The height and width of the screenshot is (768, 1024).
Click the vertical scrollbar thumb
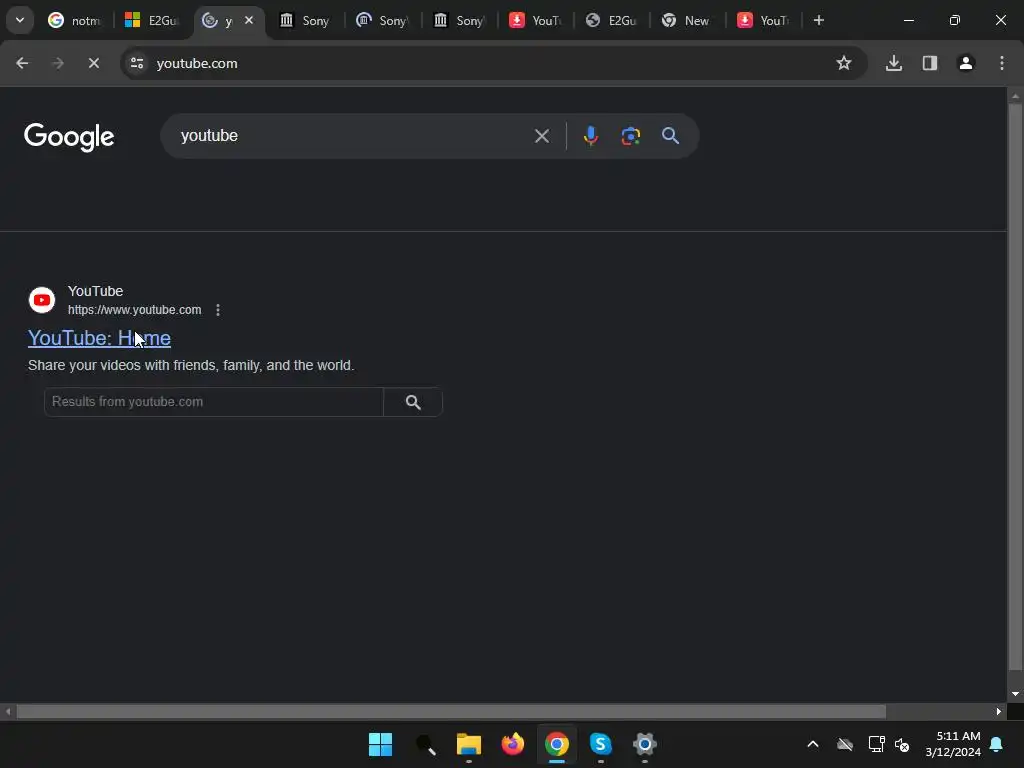click(x=1015, y=385)
